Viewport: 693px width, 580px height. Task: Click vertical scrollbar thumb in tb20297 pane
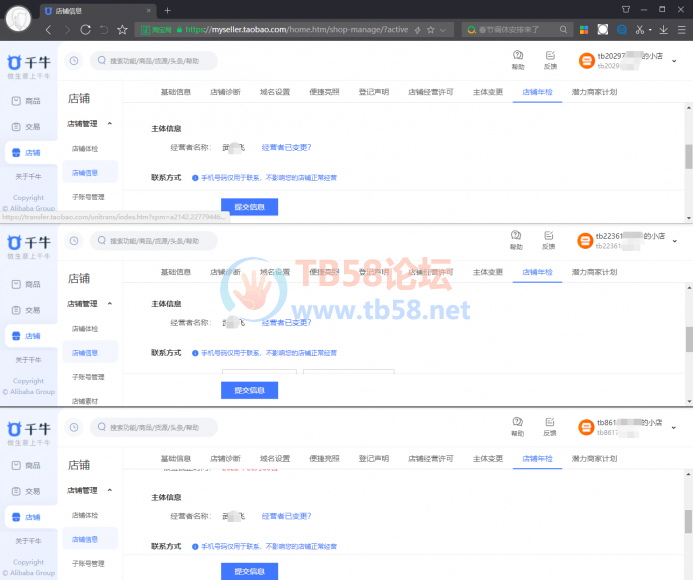689,156
